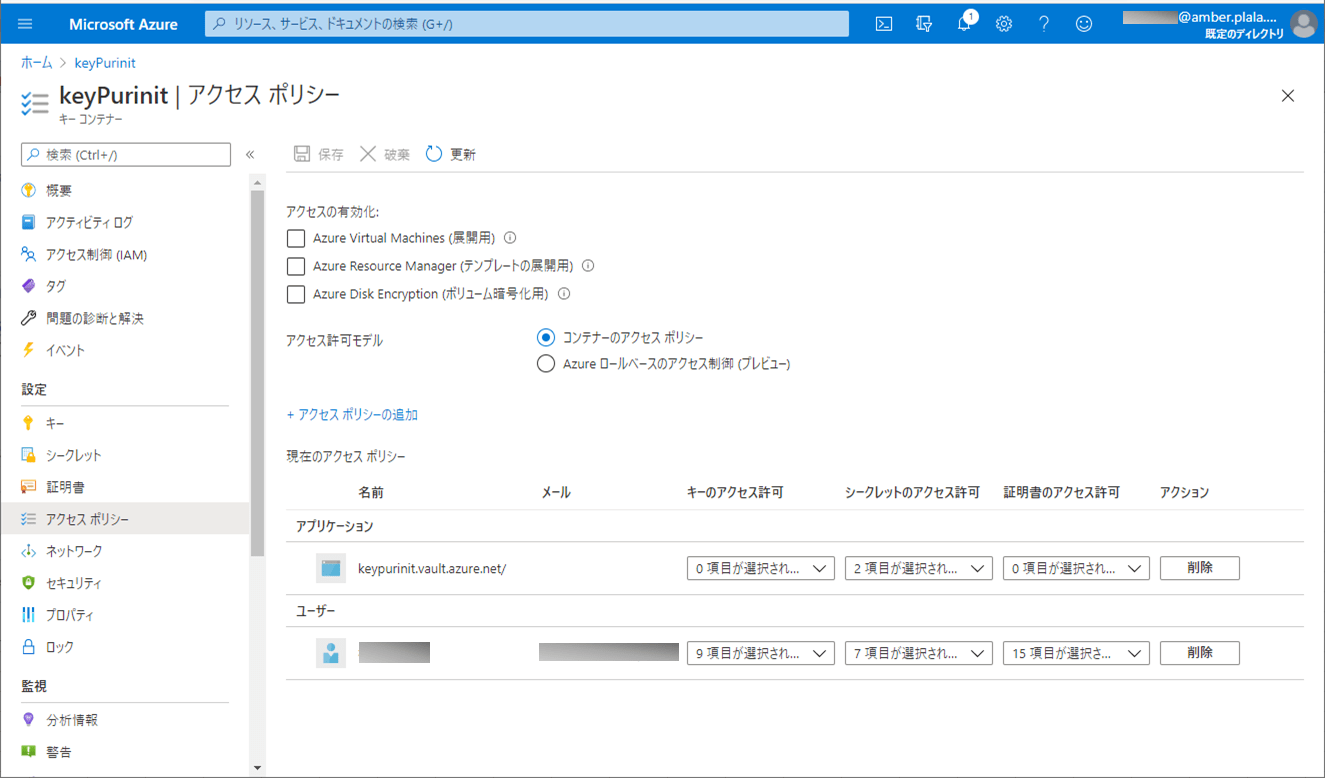Open directory and subscription filter icon

(x=924, y=24)
